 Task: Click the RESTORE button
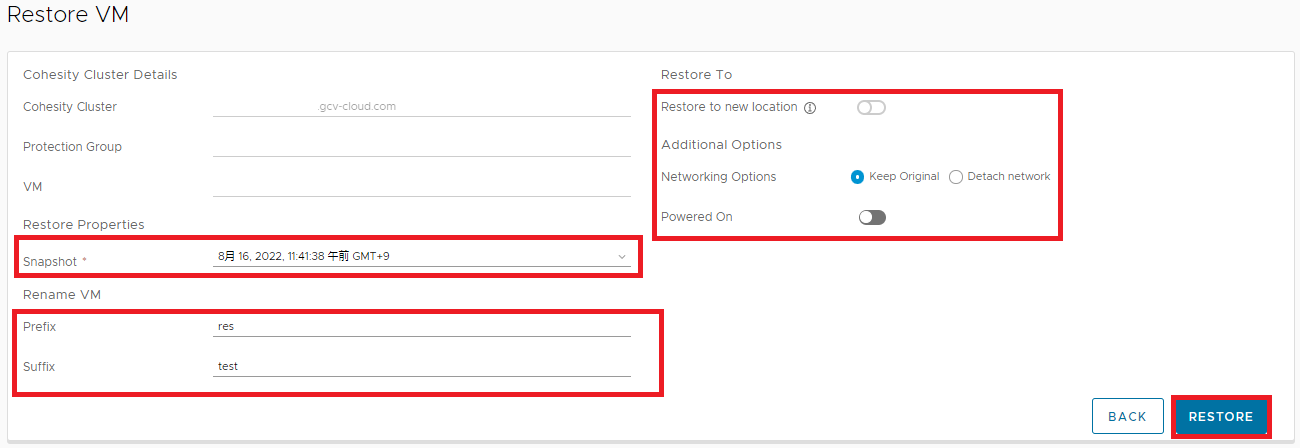click(1220, 416)
